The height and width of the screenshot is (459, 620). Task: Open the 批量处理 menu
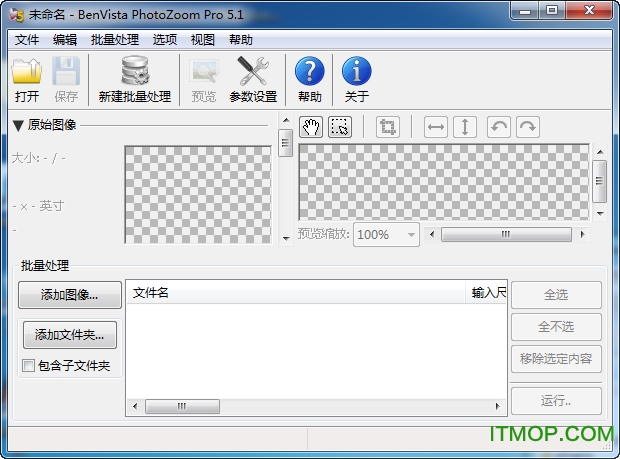(114, 40)
